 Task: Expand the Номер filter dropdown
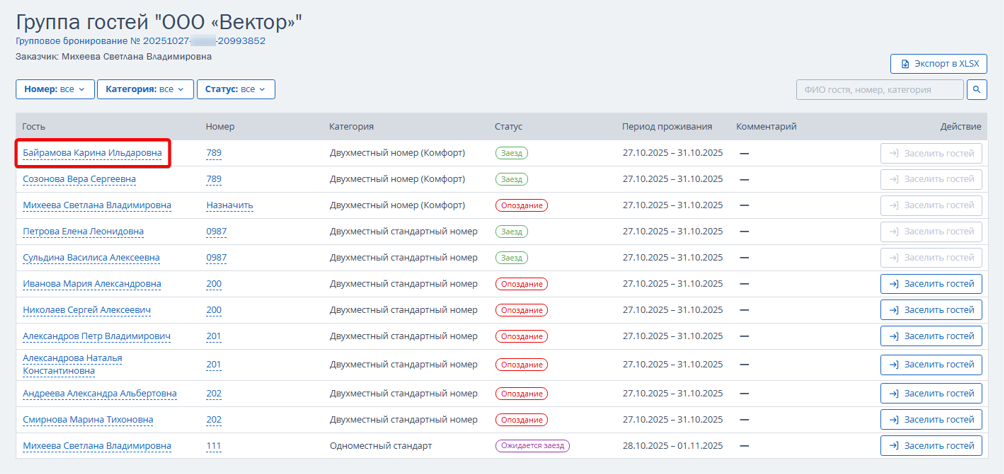click(x=55, y=90)
